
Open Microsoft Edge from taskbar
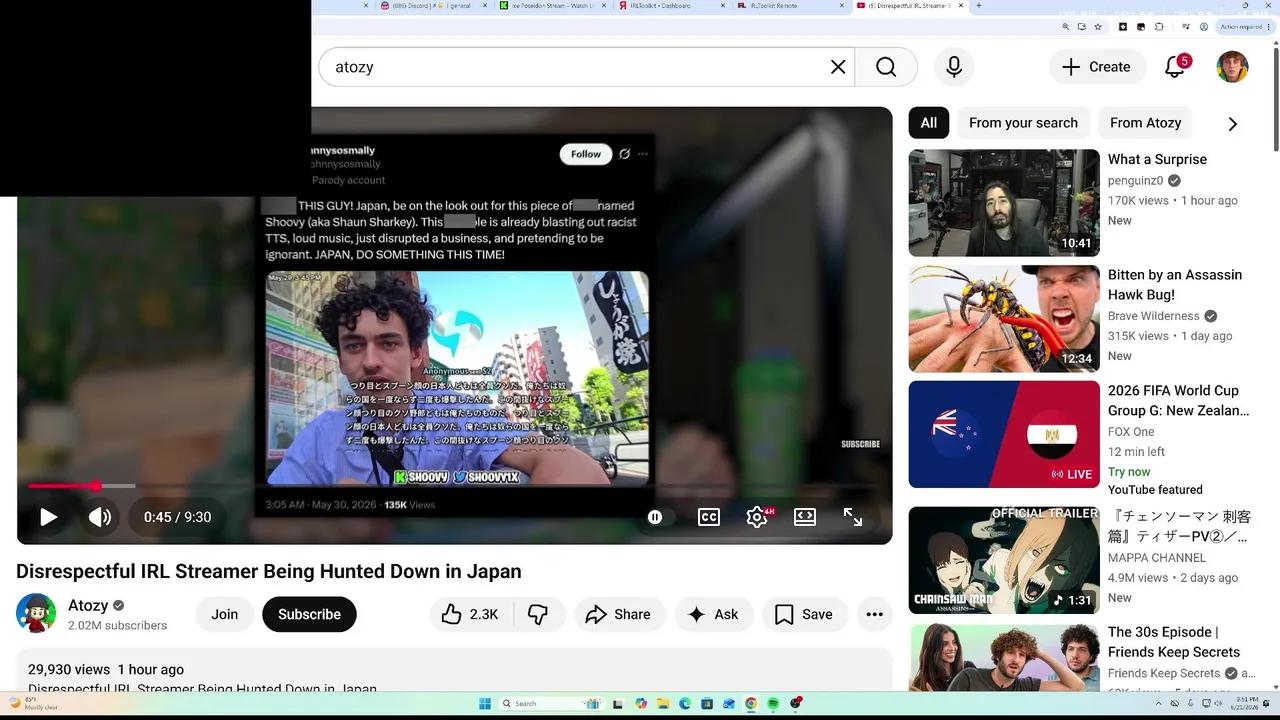(x=685, y=703)
